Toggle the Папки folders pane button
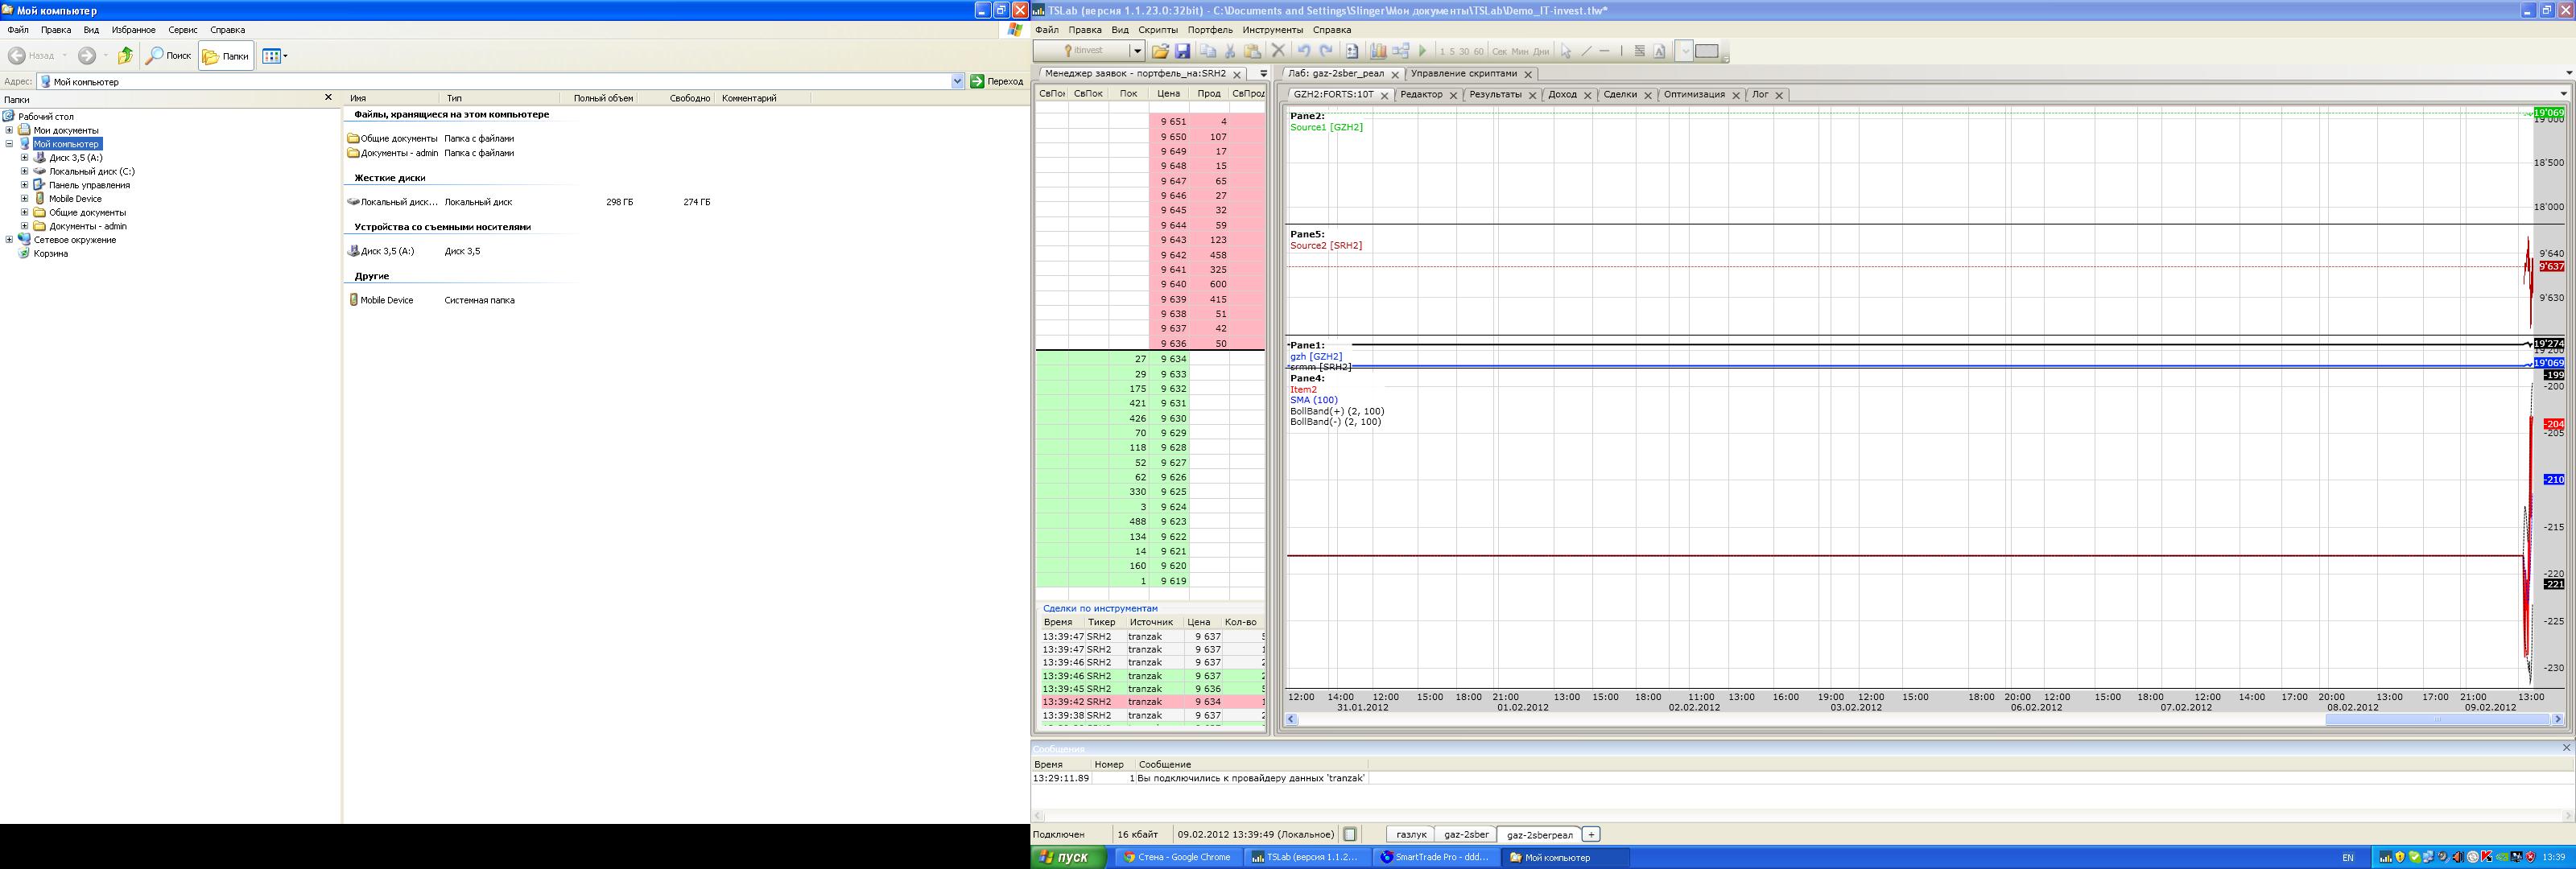 pos(226,56)
